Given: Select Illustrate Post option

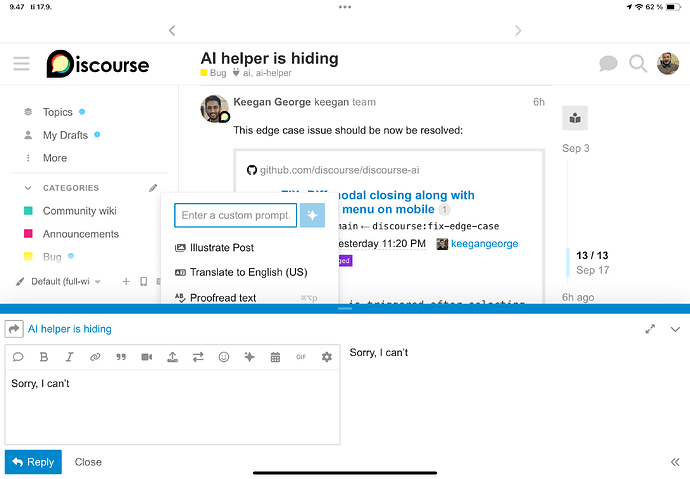Looking at the screenshot, I should pos(214,248).
